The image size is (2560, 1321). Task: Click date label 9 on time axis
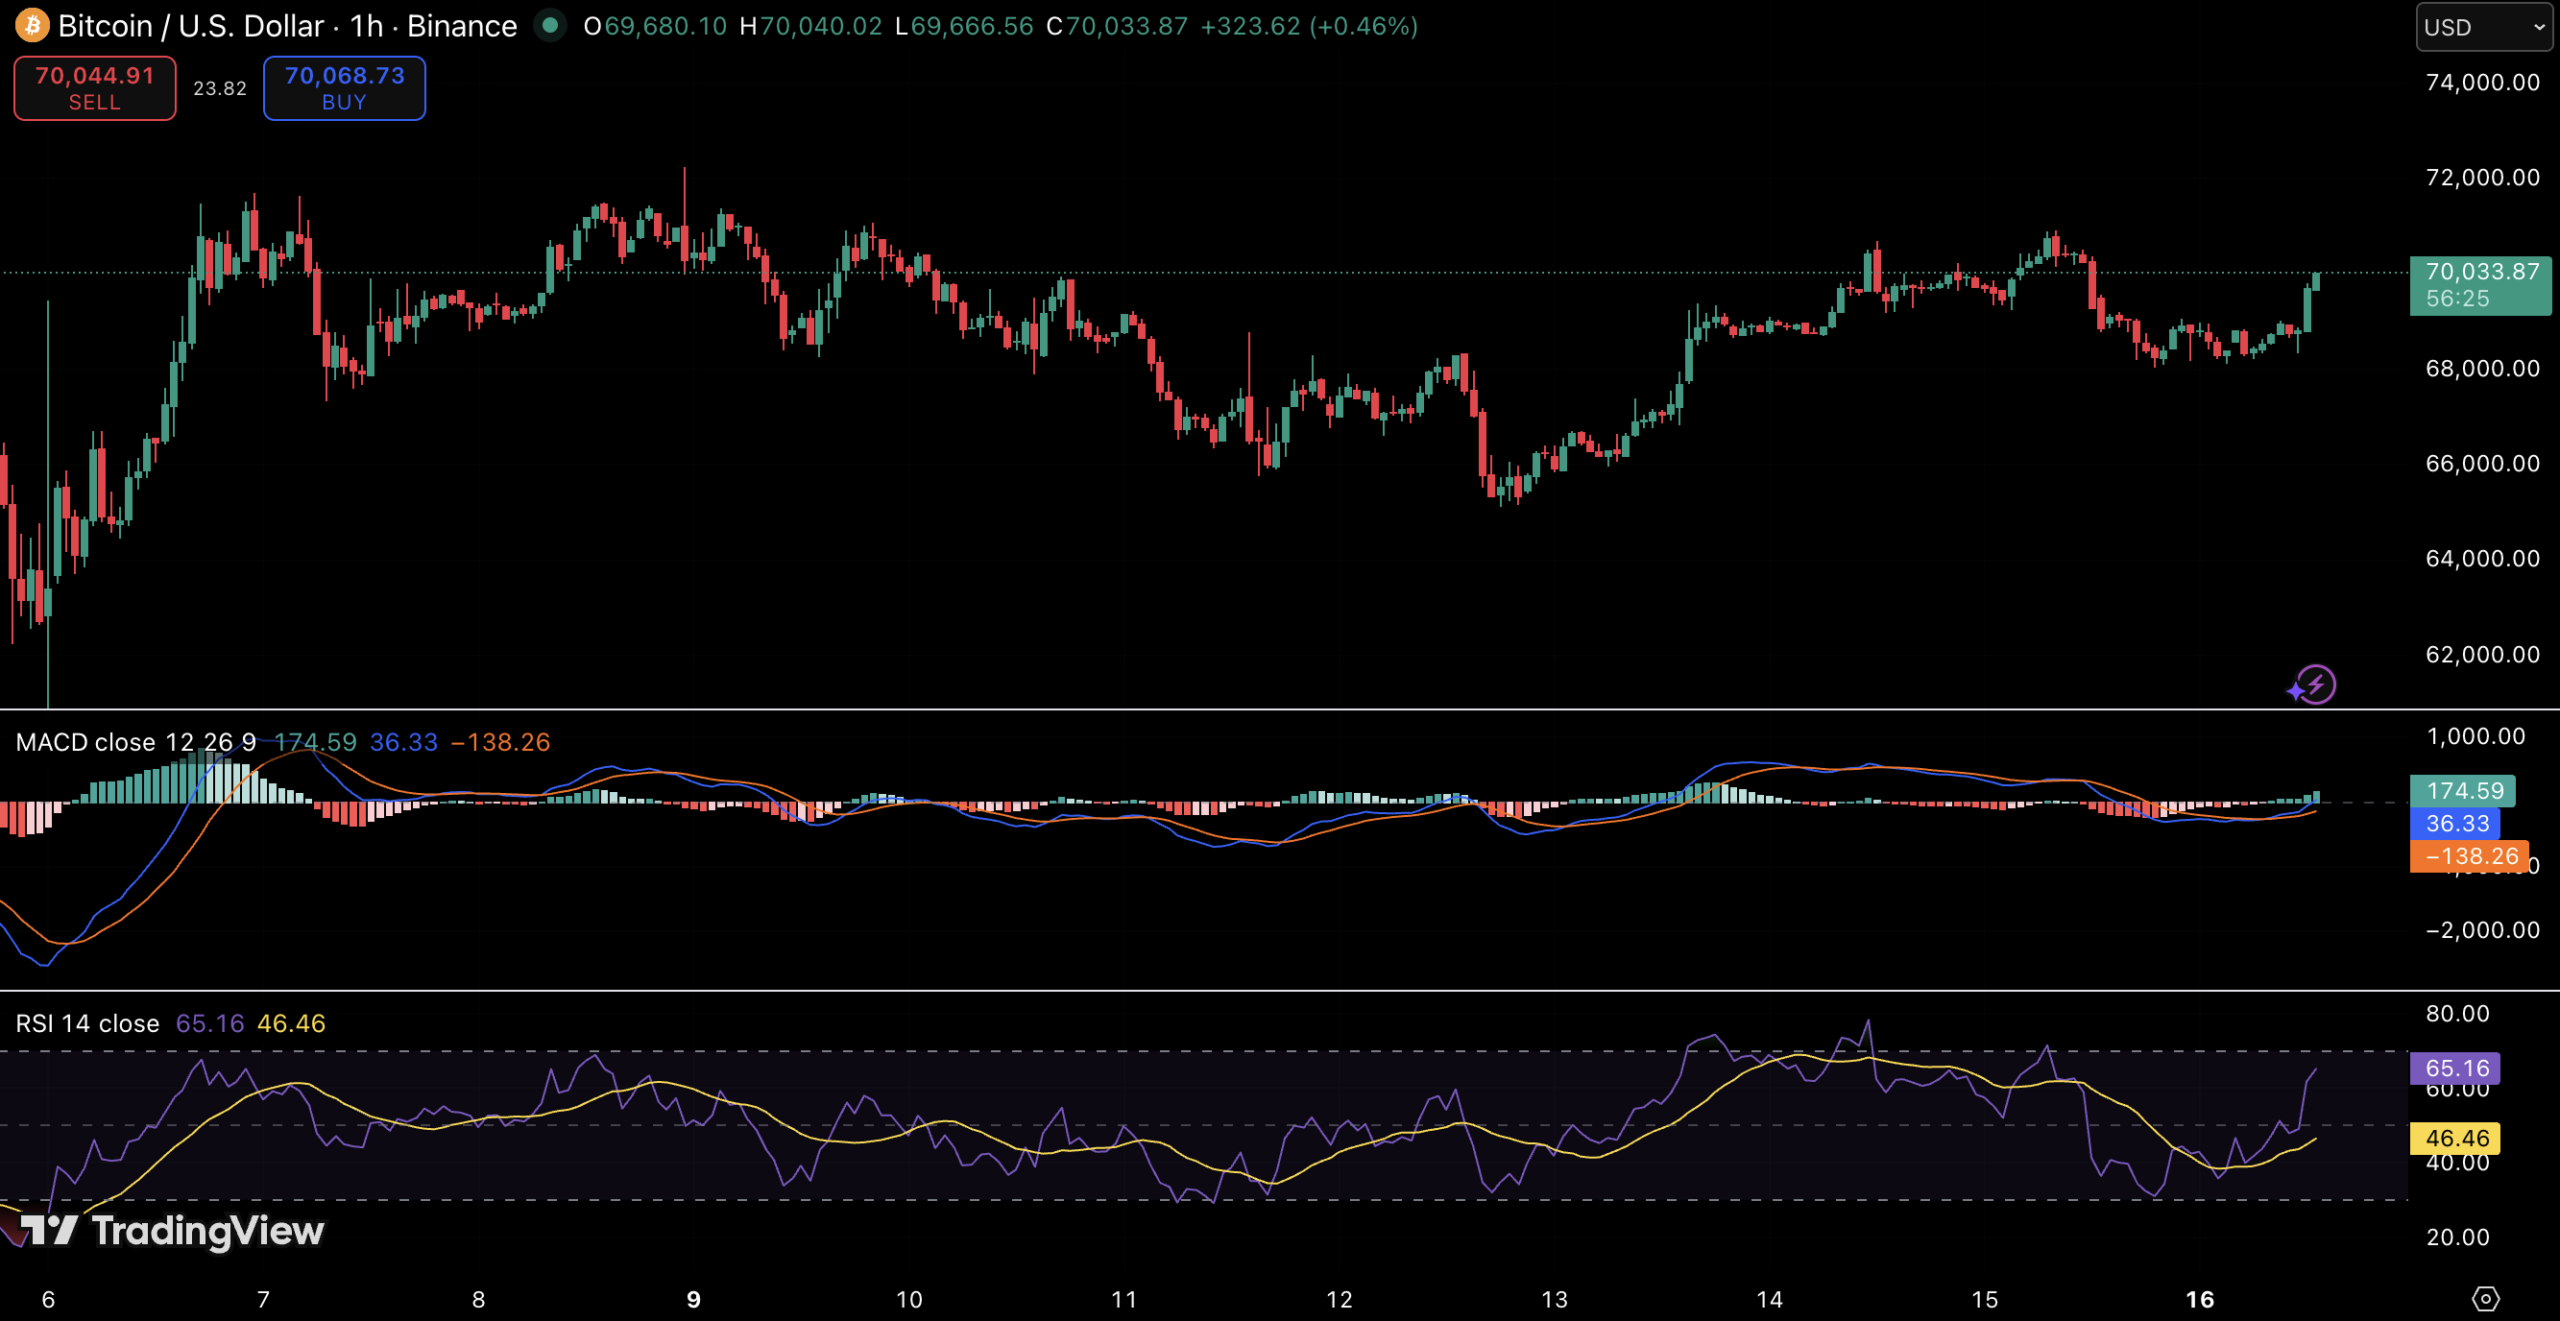click(x=693, y=1299)
